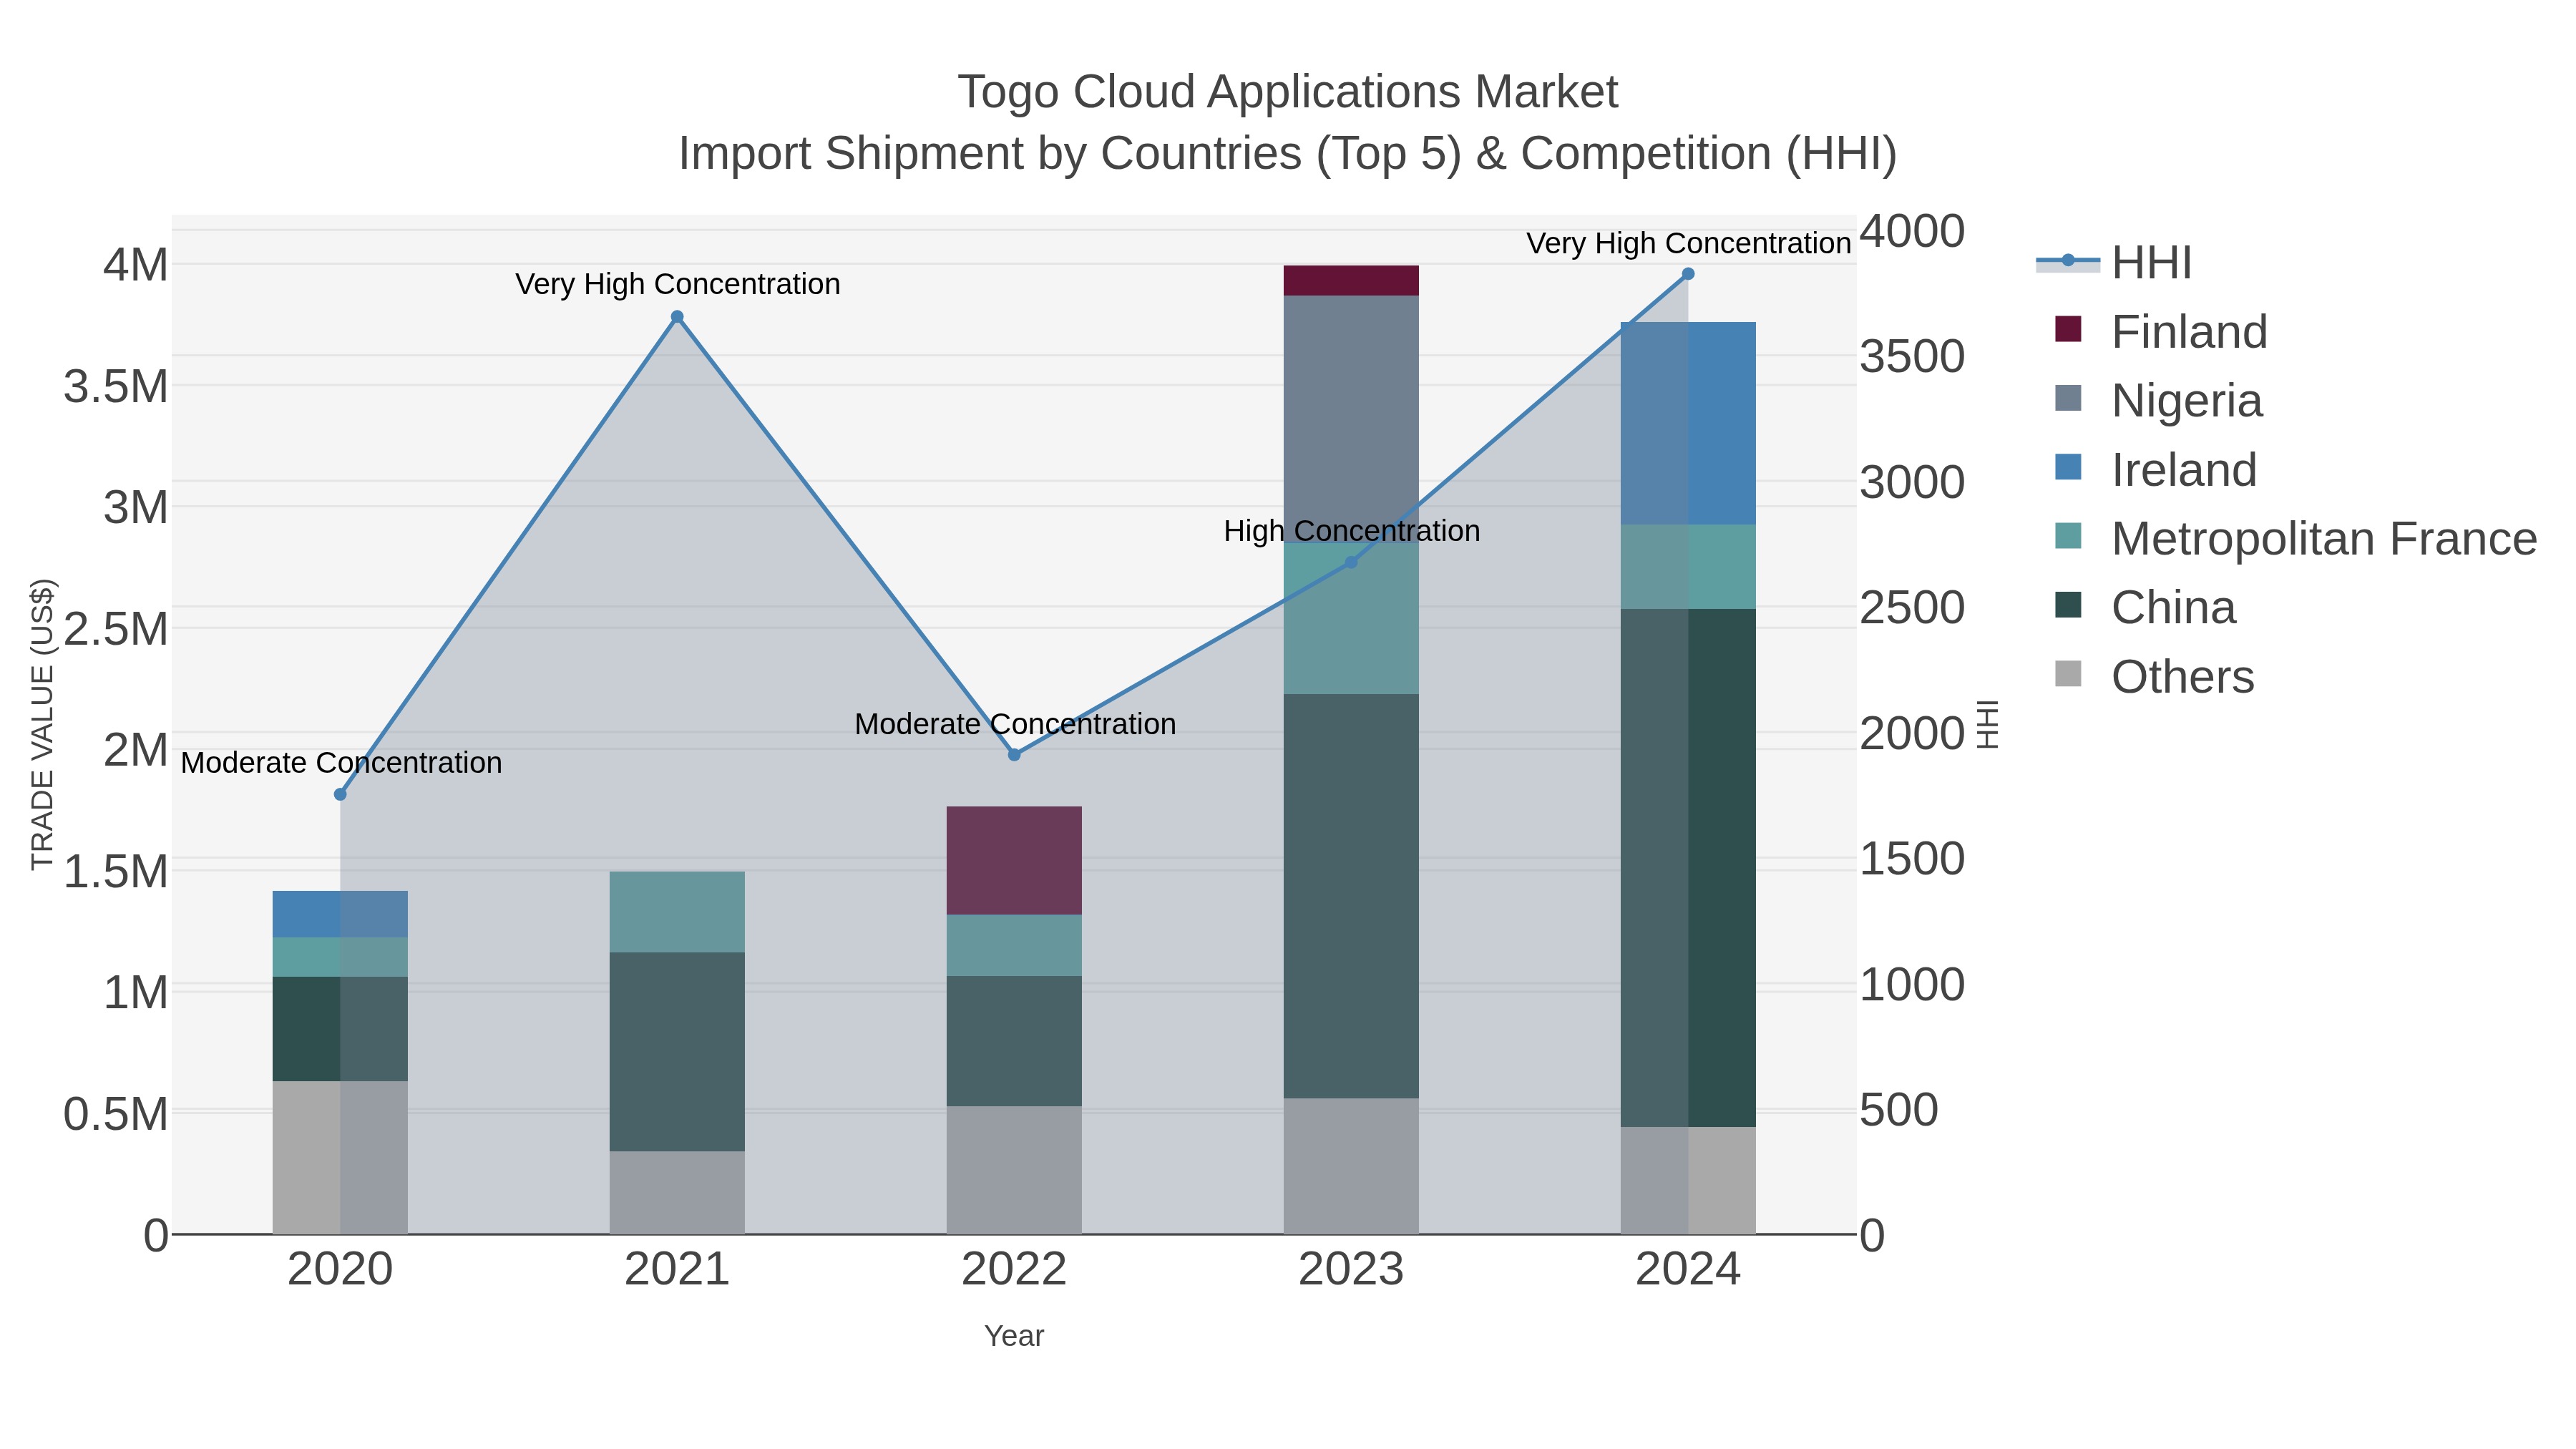Click the Nigeria slate legend swatch
The width and height of the screenshot is (2576, 1449).
pyautogui.click(x=2068, y=398)
